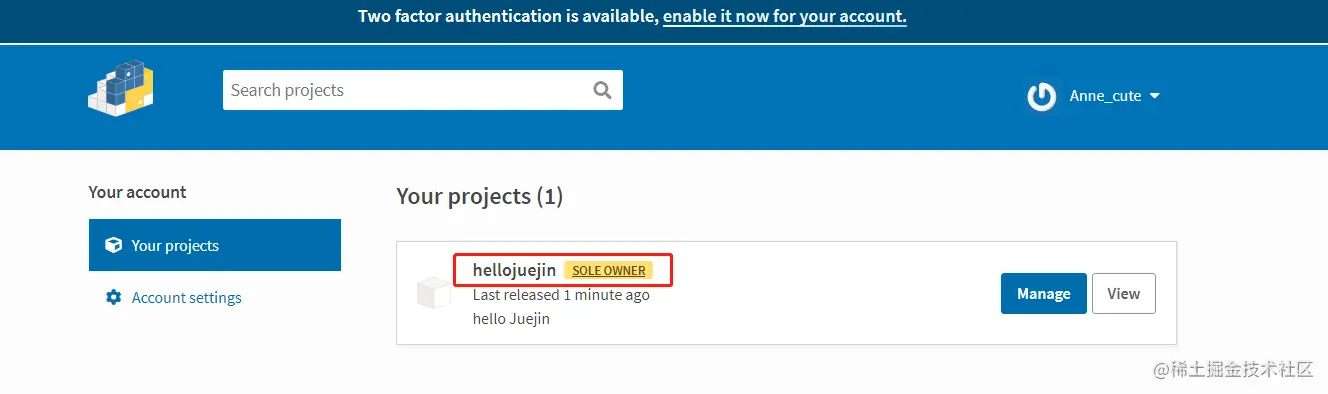
Task: Click the Your projects (1) heading
Action: click(x=480, y=196)
